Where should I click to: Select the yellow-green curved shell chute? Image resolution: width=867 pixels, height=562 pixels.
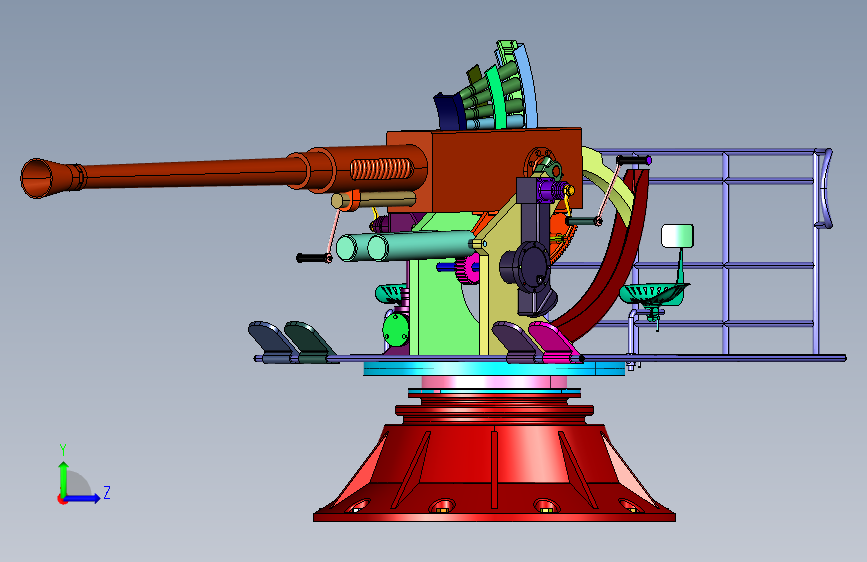pos(611,183)
